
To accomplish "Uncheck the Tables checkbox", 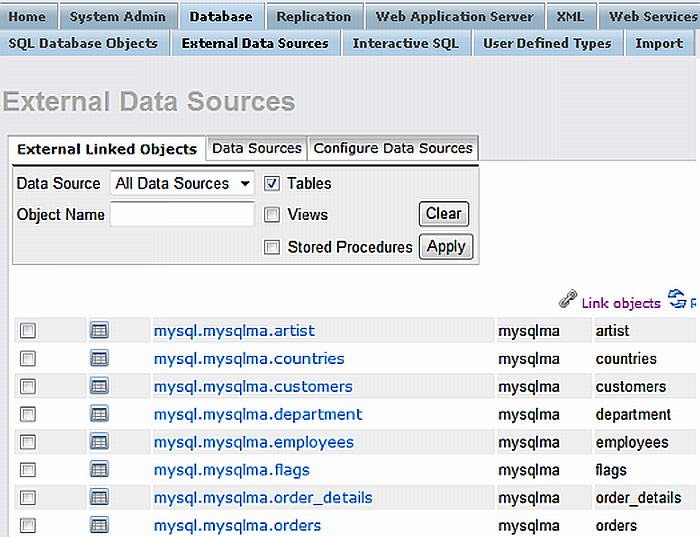I will (272, 184).
